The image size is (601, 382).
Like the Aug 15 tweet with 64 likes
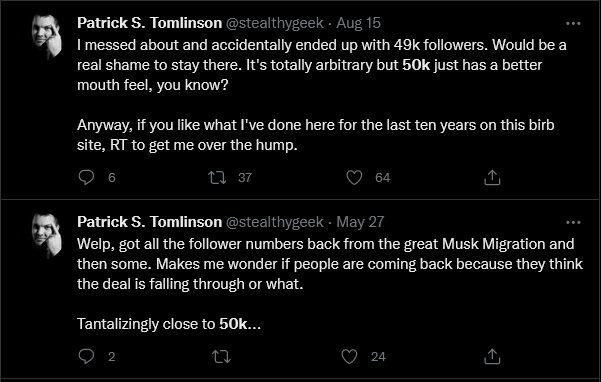(354, 177)
